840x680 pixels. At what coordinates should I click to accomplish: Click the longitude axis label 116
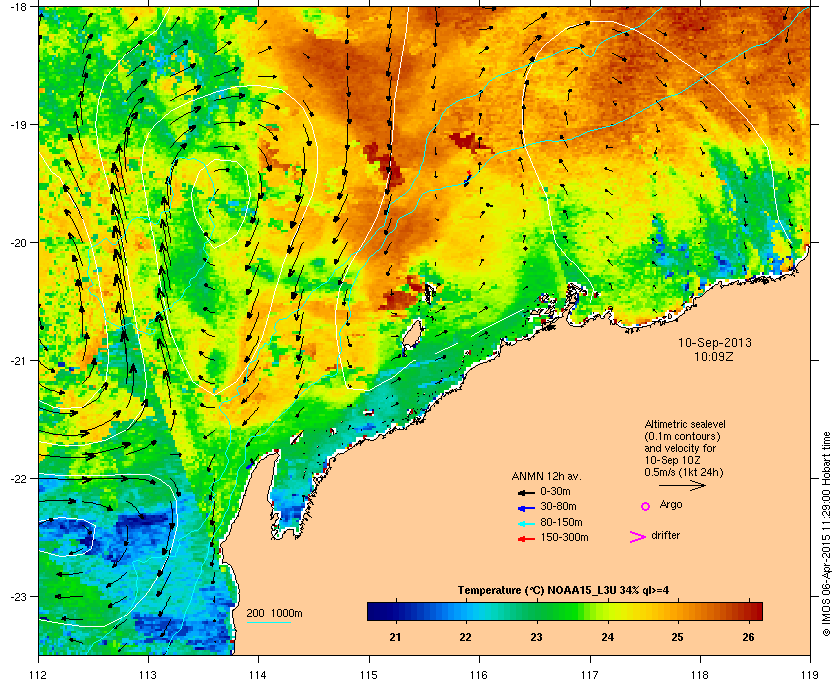[479, 674]
